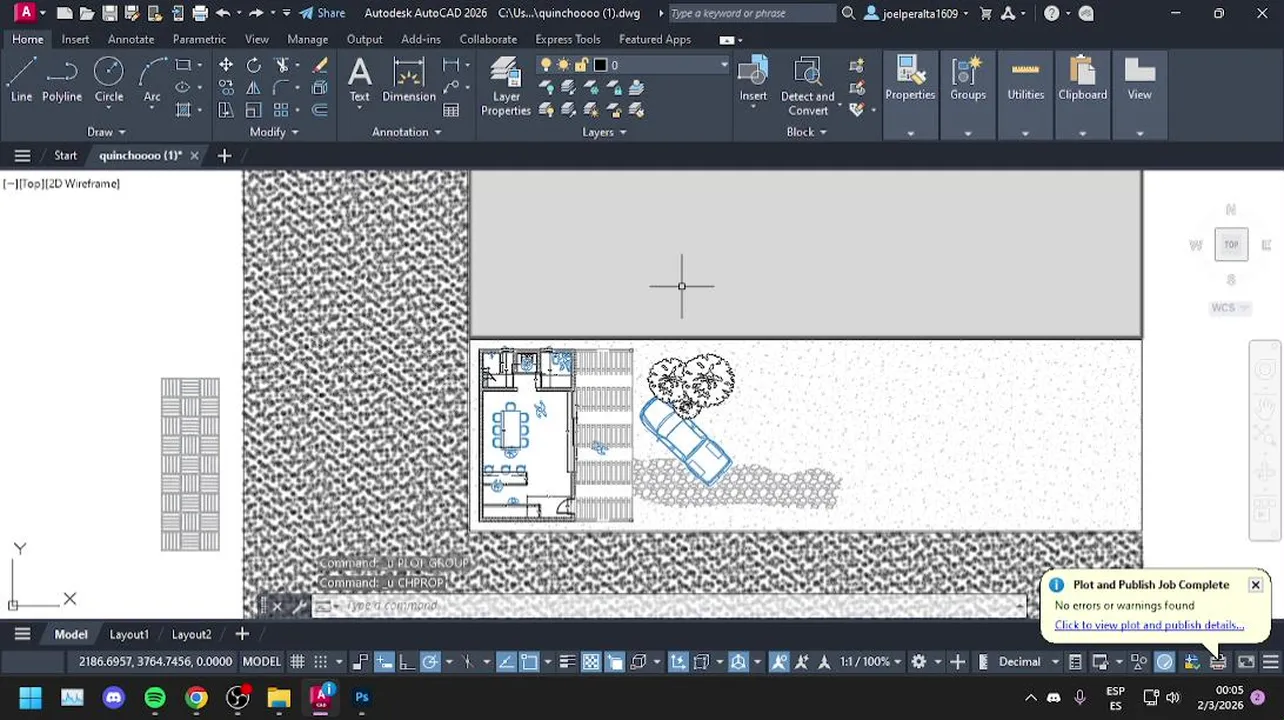Switch to the Start file tab
Screen dimensions: 1284x720
pyautogui.click(x=65, y=155)
